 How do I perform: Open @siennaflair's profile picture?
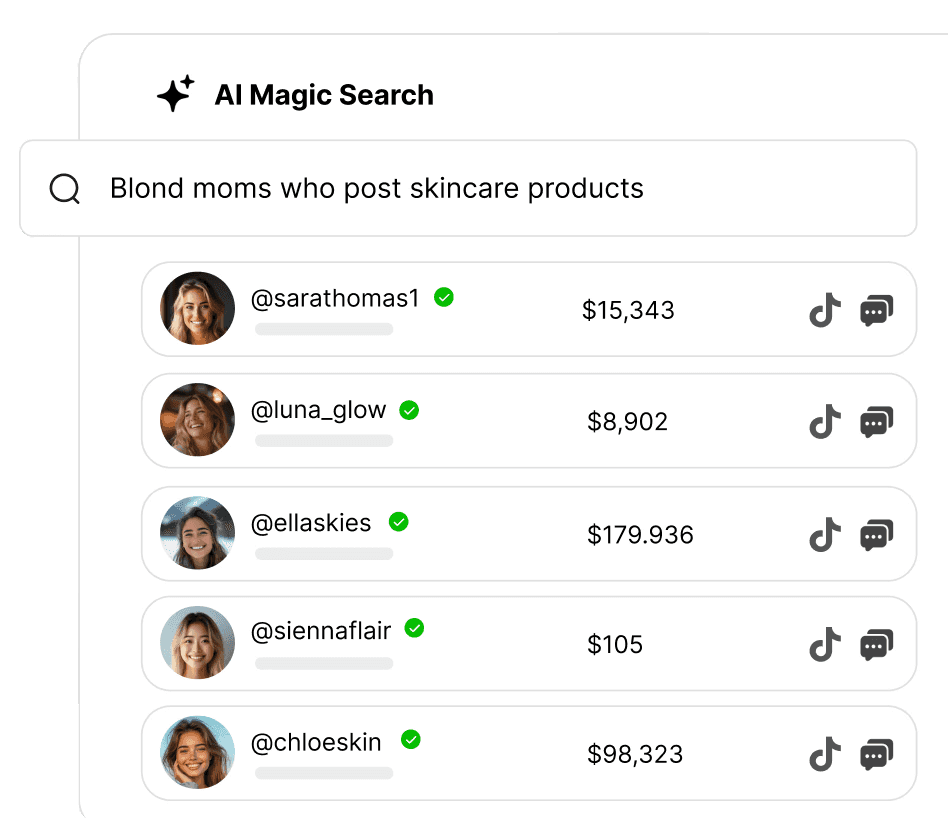pyautogui.click(x=197, y=644)
